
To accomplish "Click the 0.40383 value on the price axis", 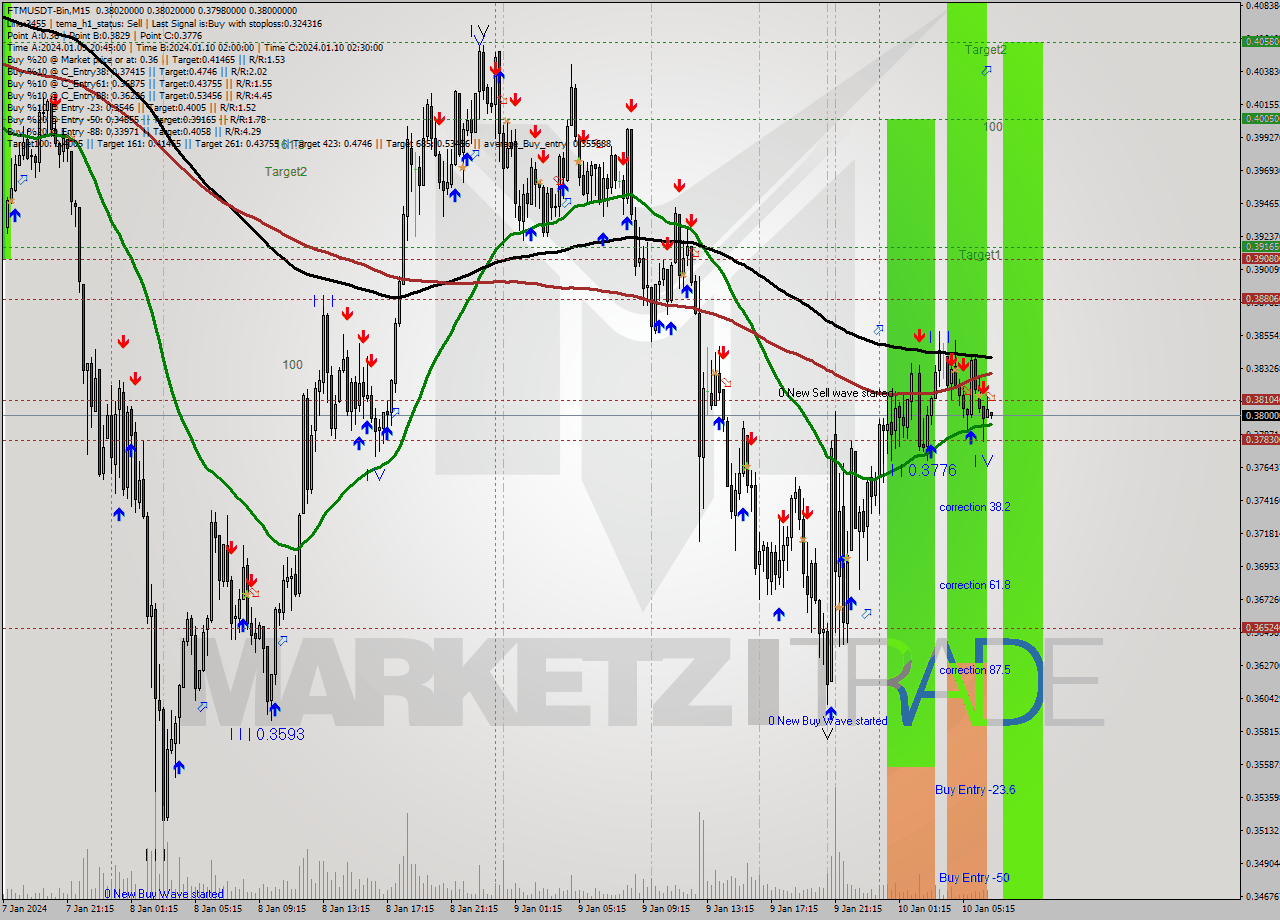I will point(1263,71).
